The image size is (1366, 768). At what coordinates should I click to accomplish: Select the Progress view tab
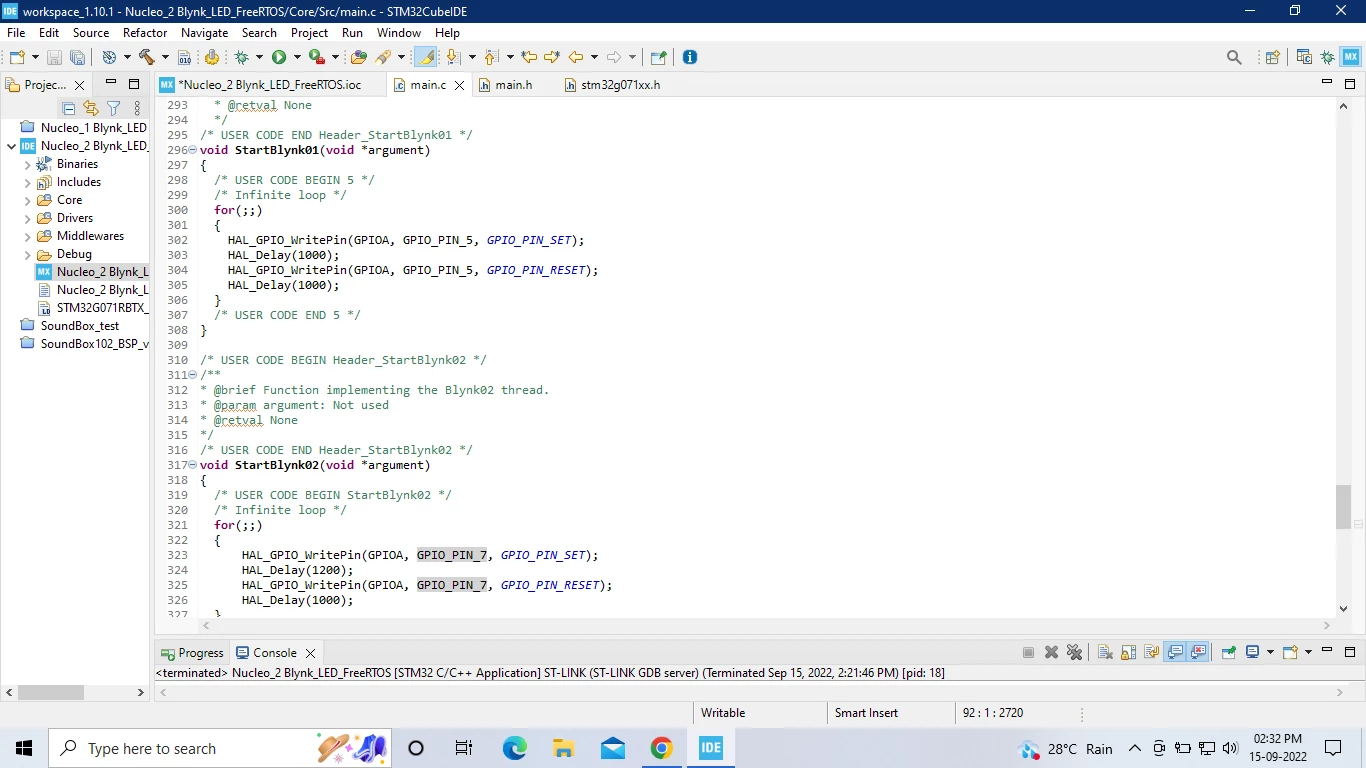[192, 653]
